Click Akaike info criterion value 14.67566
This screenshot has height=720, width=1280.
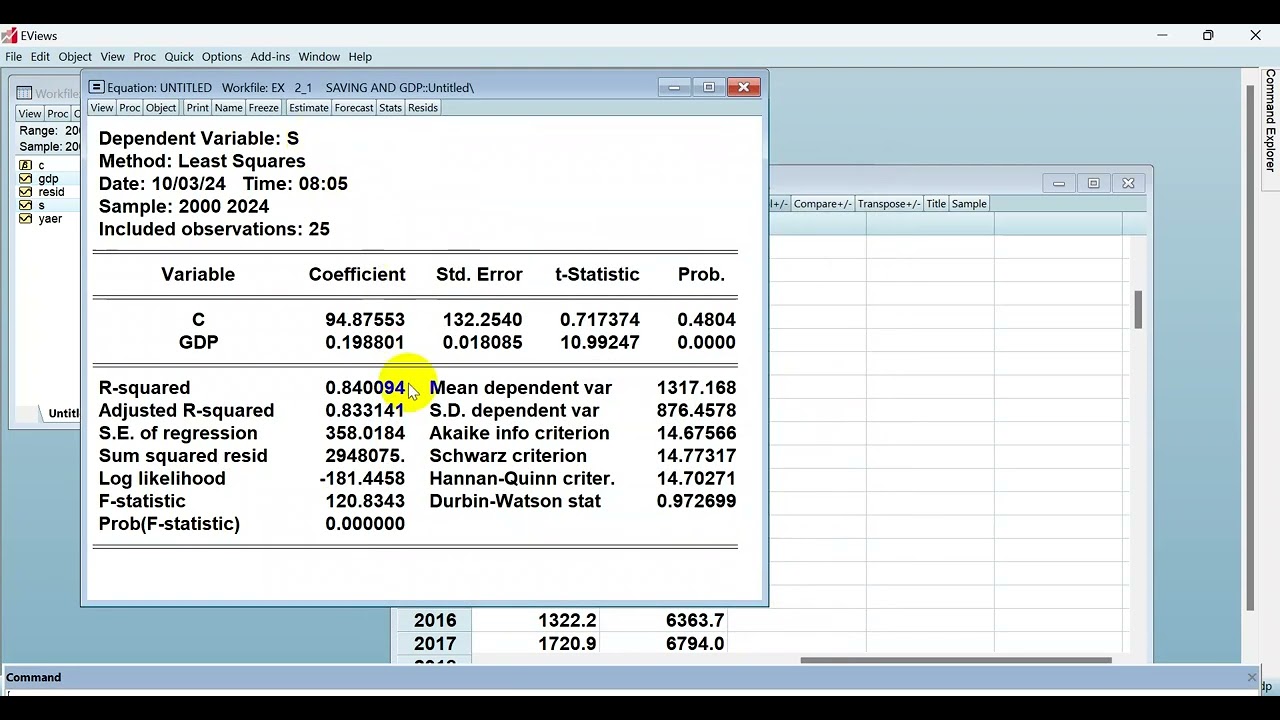pyautogui.click(x=696, y=433)
